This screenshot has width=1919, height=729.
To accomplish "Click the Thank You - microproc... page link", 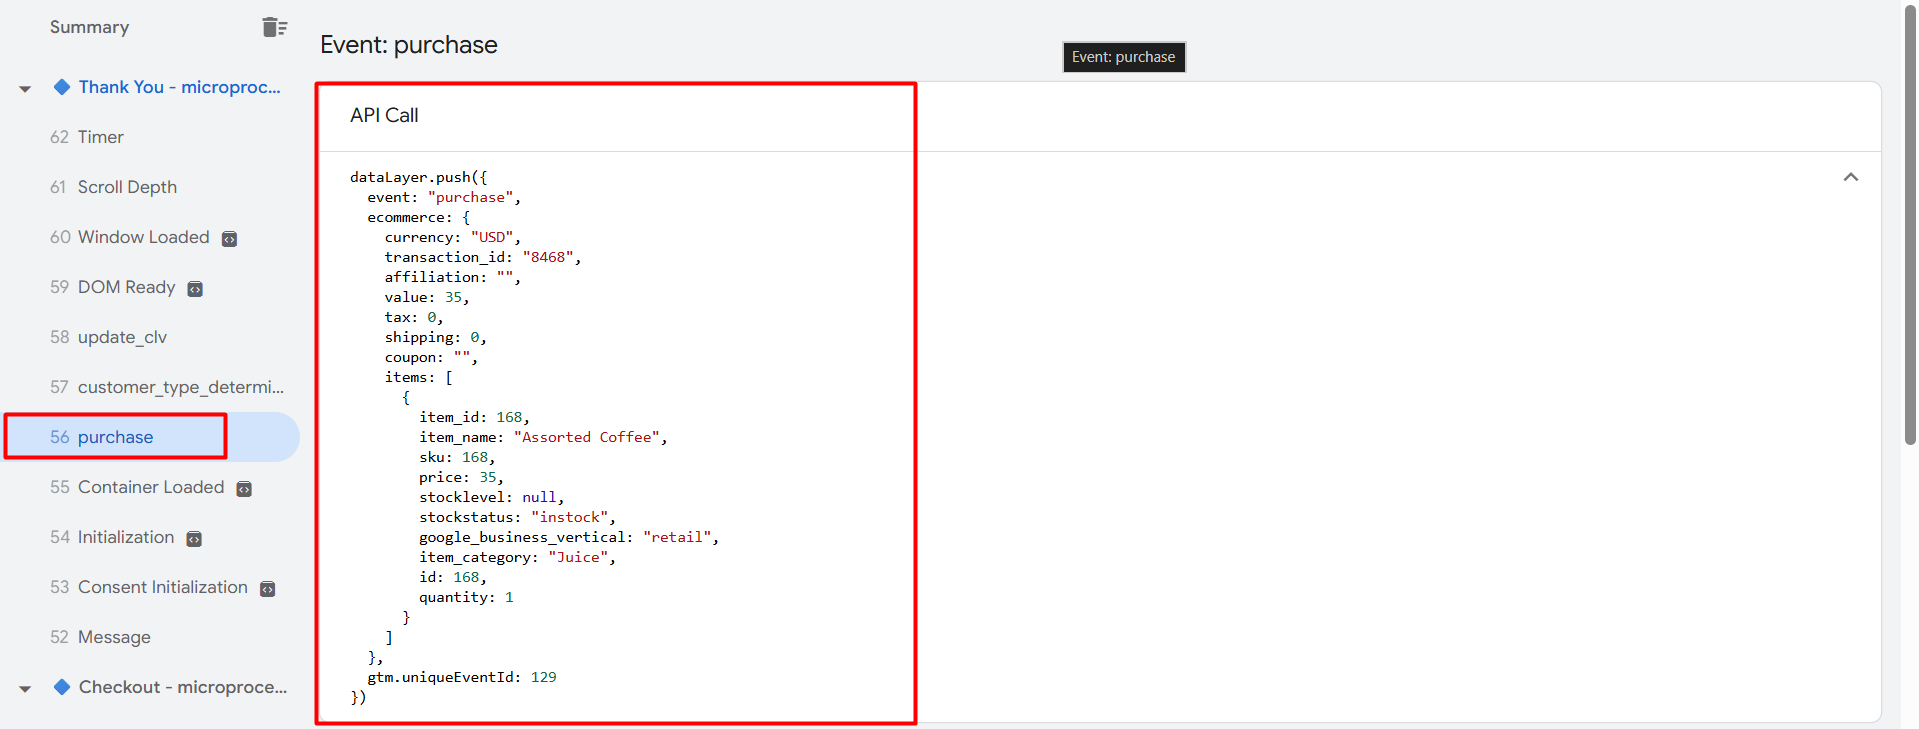I will pos(179,87).
